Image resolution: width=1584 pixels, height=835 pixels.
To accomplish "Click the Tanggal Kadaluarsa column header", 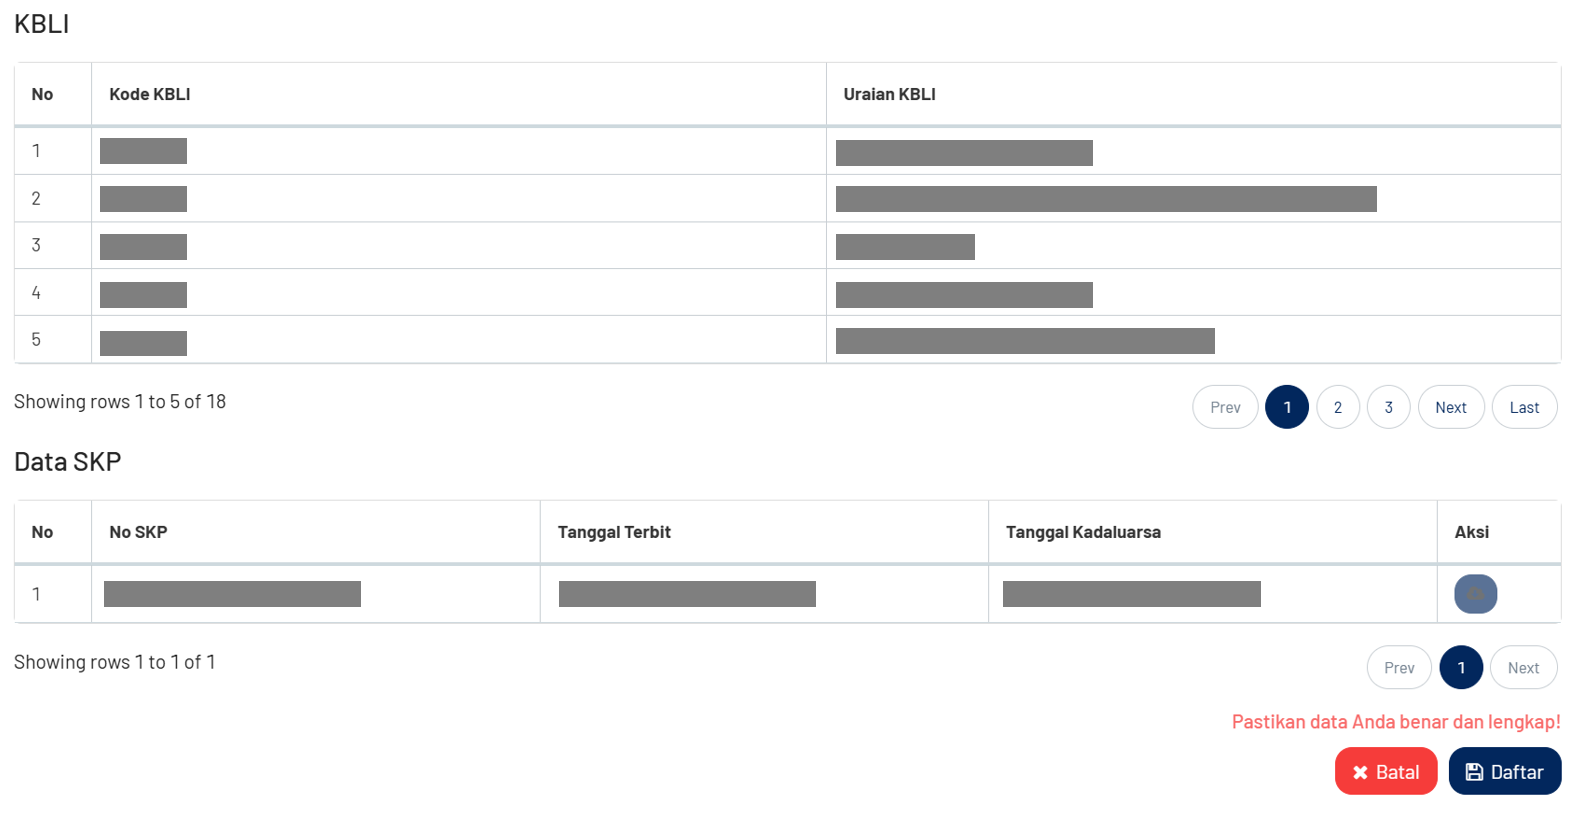I will click(x=1083, y=532).
